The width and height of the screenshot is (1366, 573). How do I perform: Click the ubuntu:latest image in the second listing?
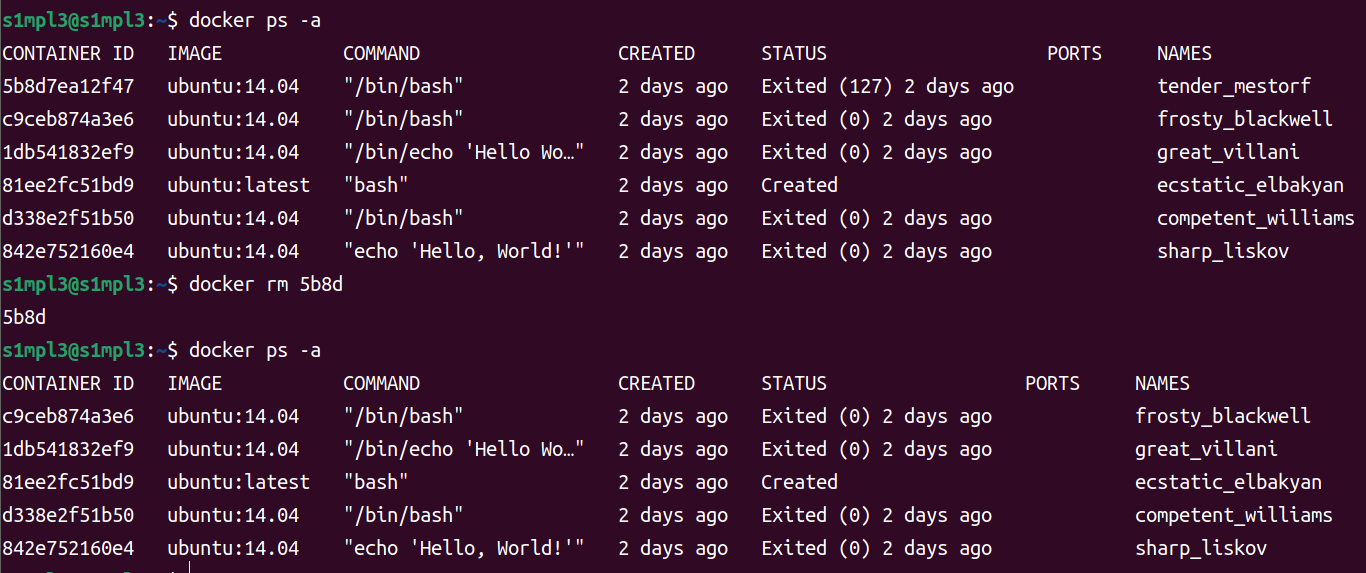pos(238,482)
